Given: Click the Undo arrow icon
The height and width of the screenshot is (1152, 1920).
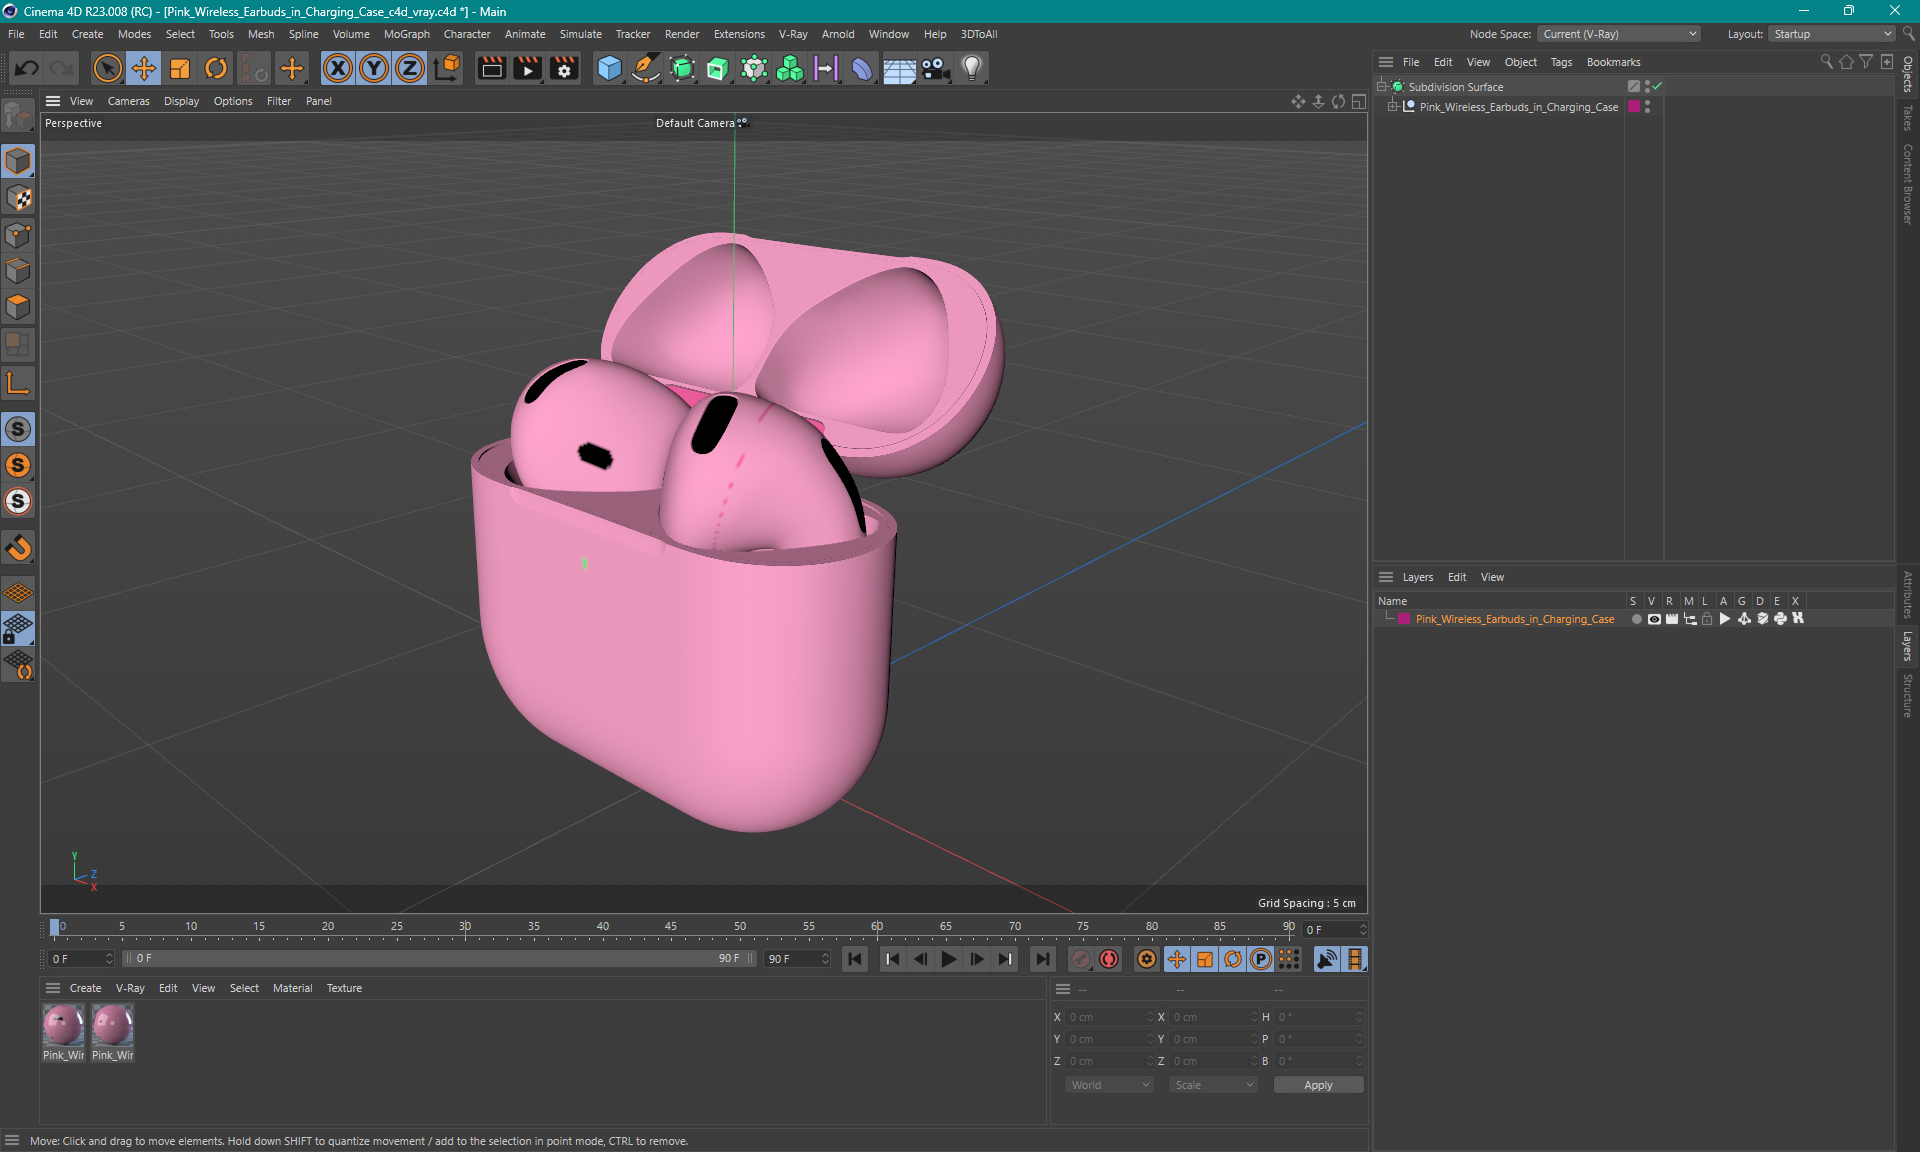Looking at the screenshot, I should [x=27, y=68].
